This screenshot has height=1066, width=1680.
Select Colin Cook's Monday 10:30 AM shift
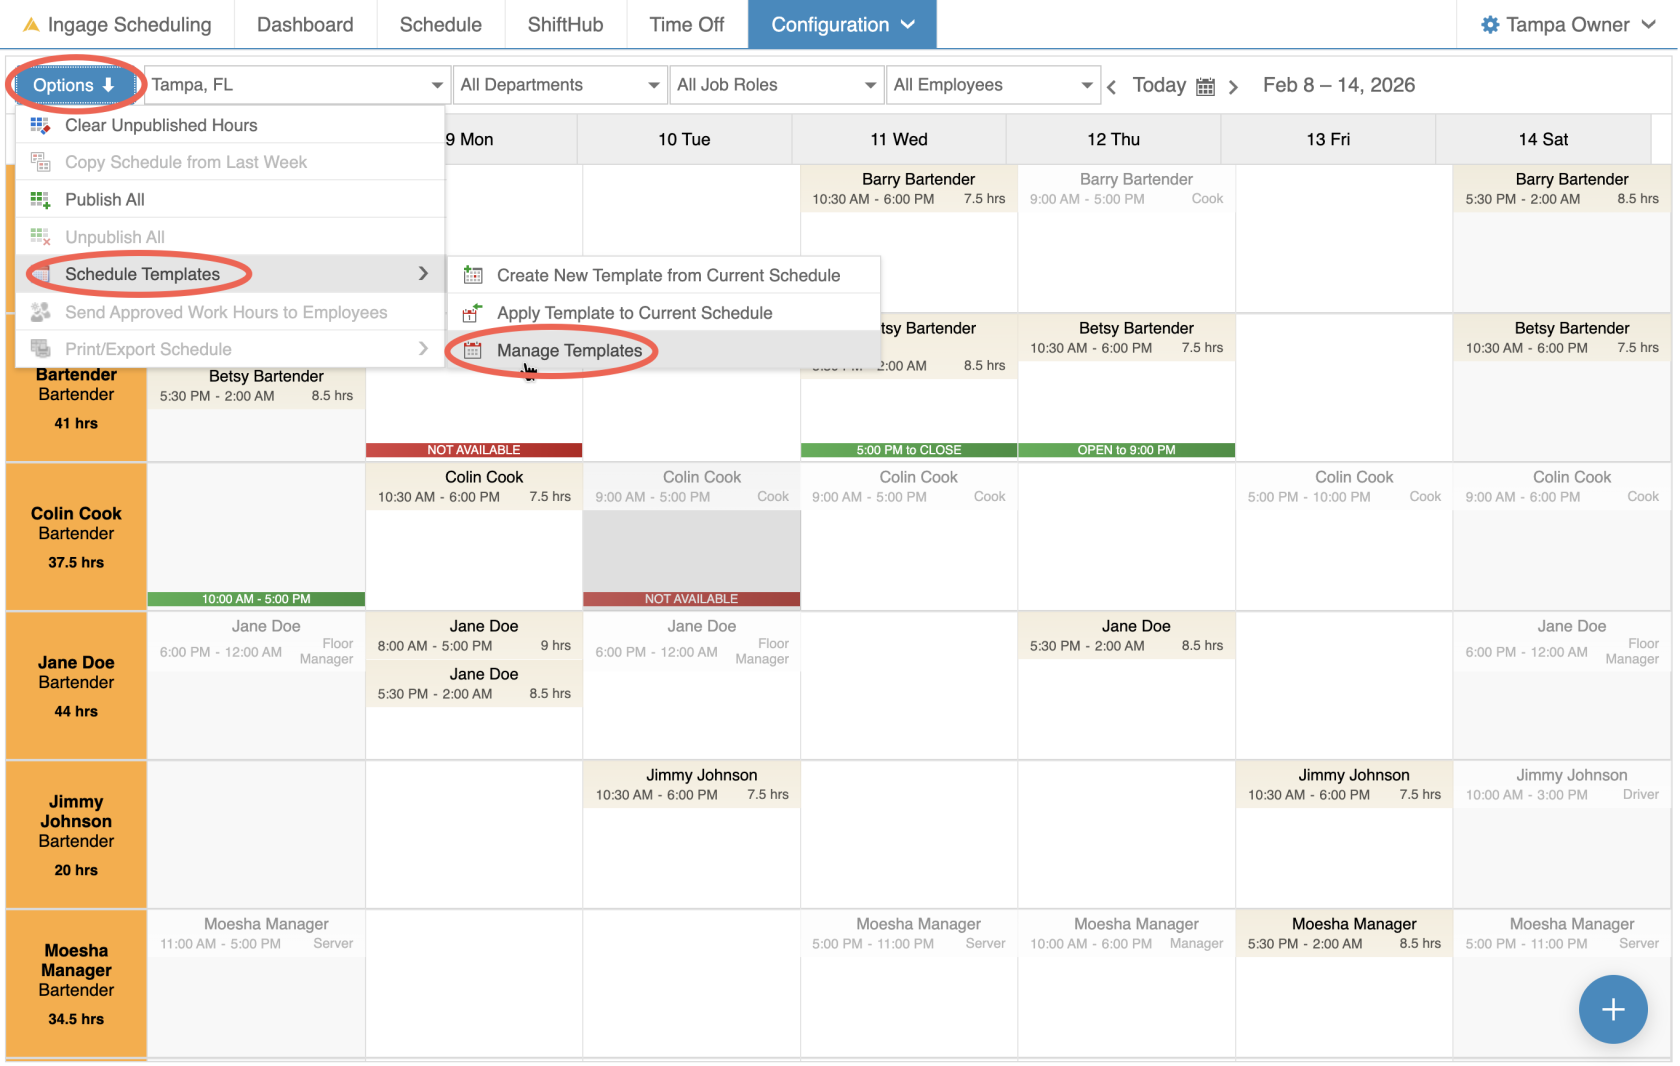click(474, 487)
